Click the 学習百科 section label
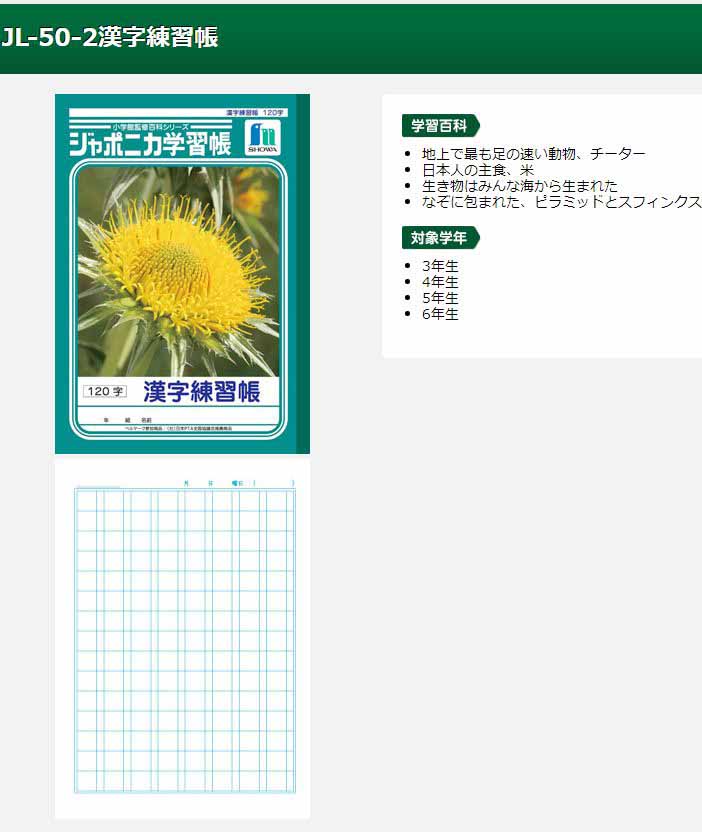Viewport: 702px width, 832px height. coord(440,126)
